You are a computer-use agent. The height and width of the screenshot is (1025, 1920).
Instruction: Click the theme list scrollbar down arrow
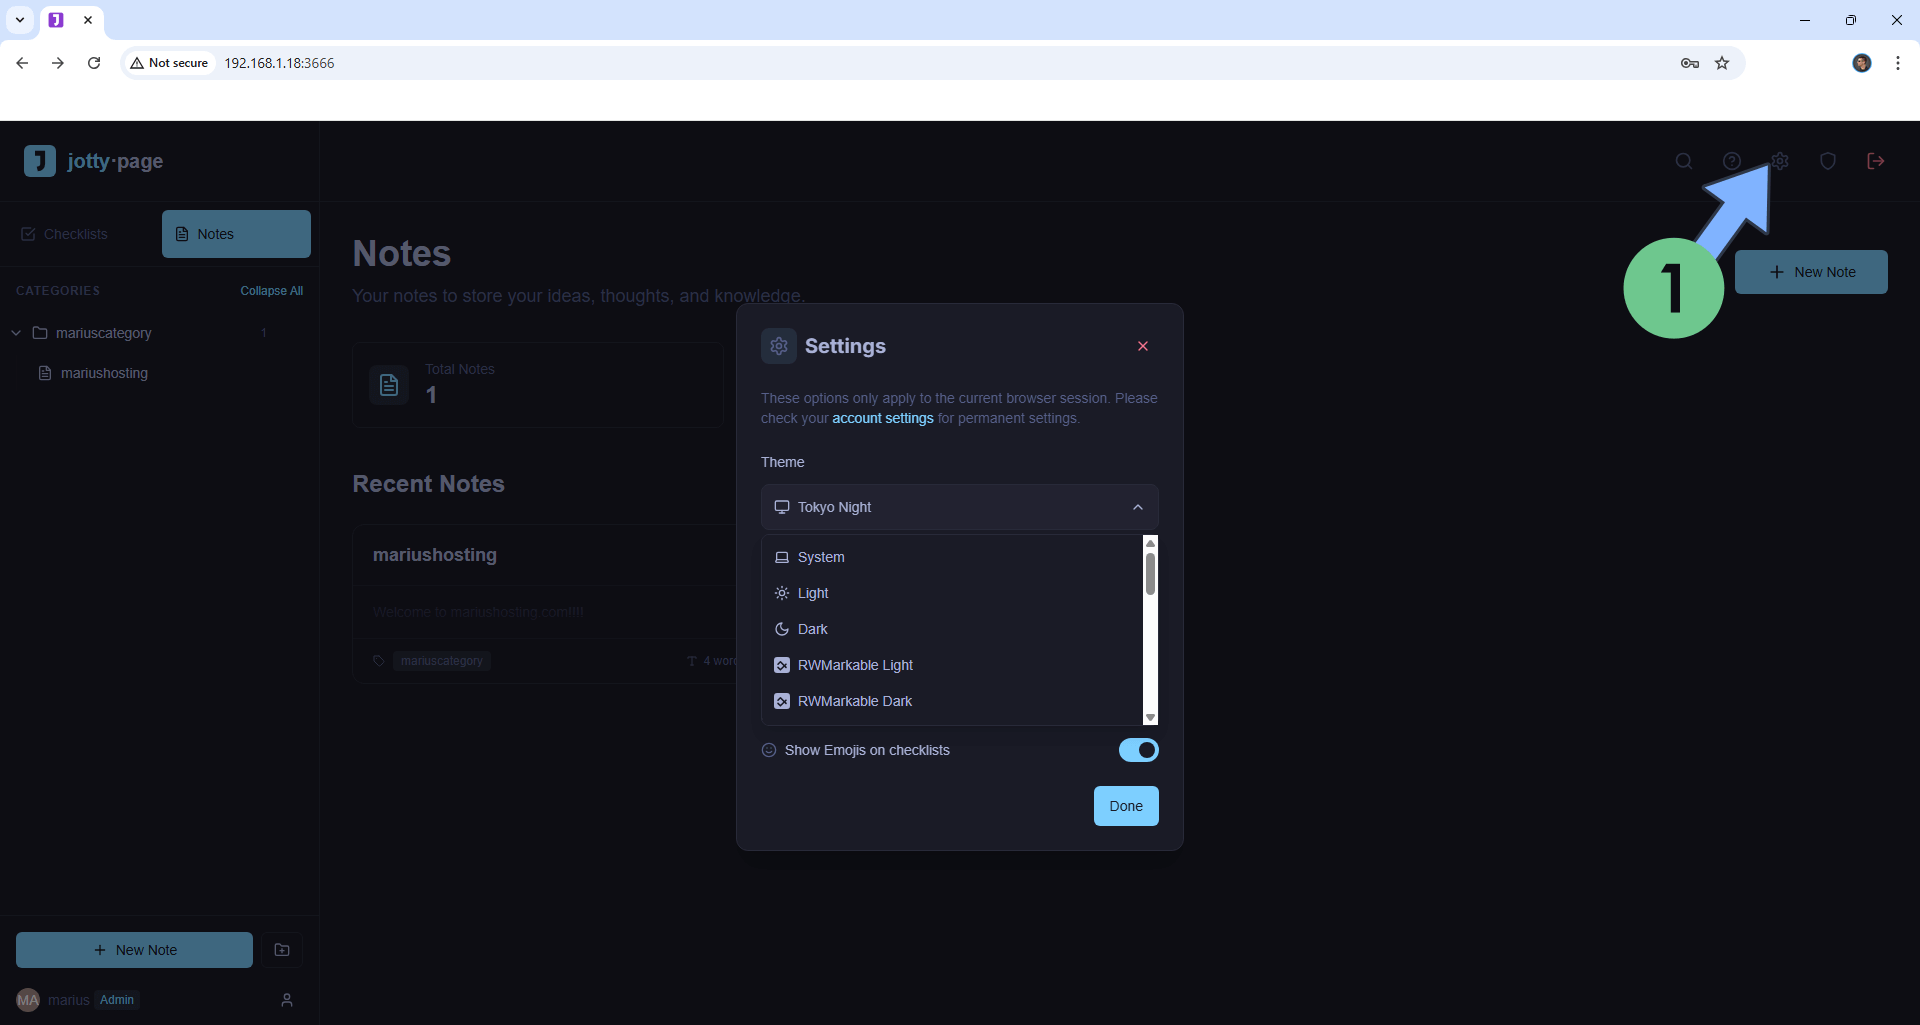point(1150,717)
